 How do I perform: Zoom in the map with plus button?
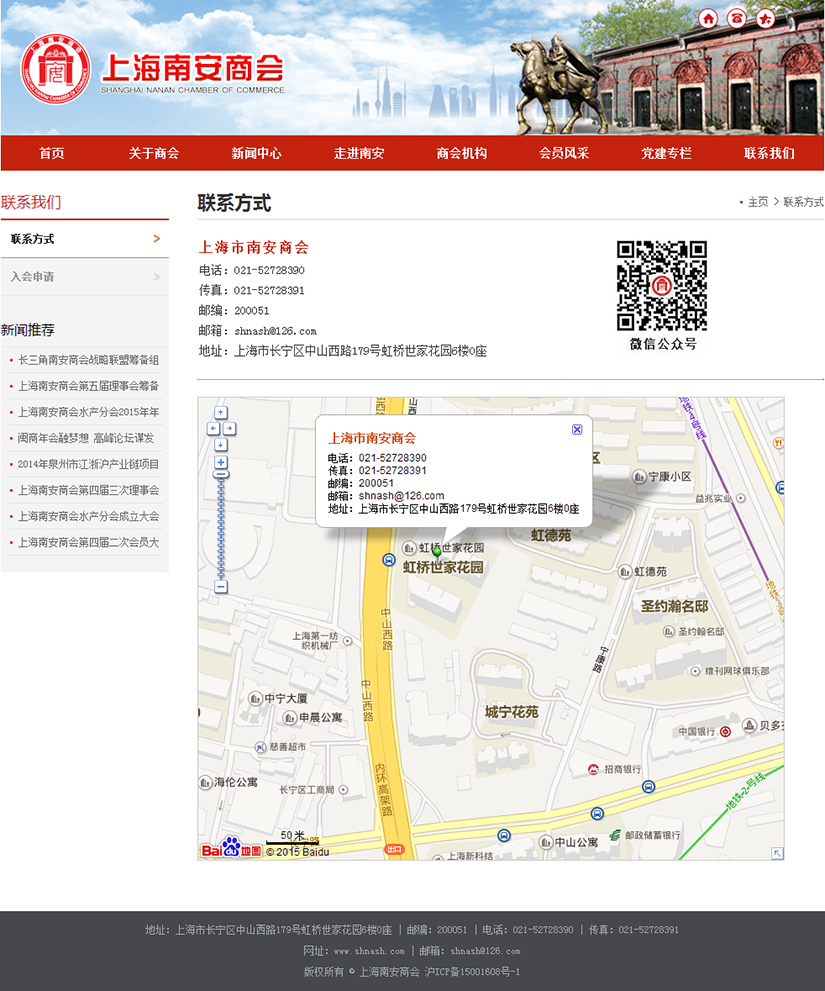(x=221, y=463)
